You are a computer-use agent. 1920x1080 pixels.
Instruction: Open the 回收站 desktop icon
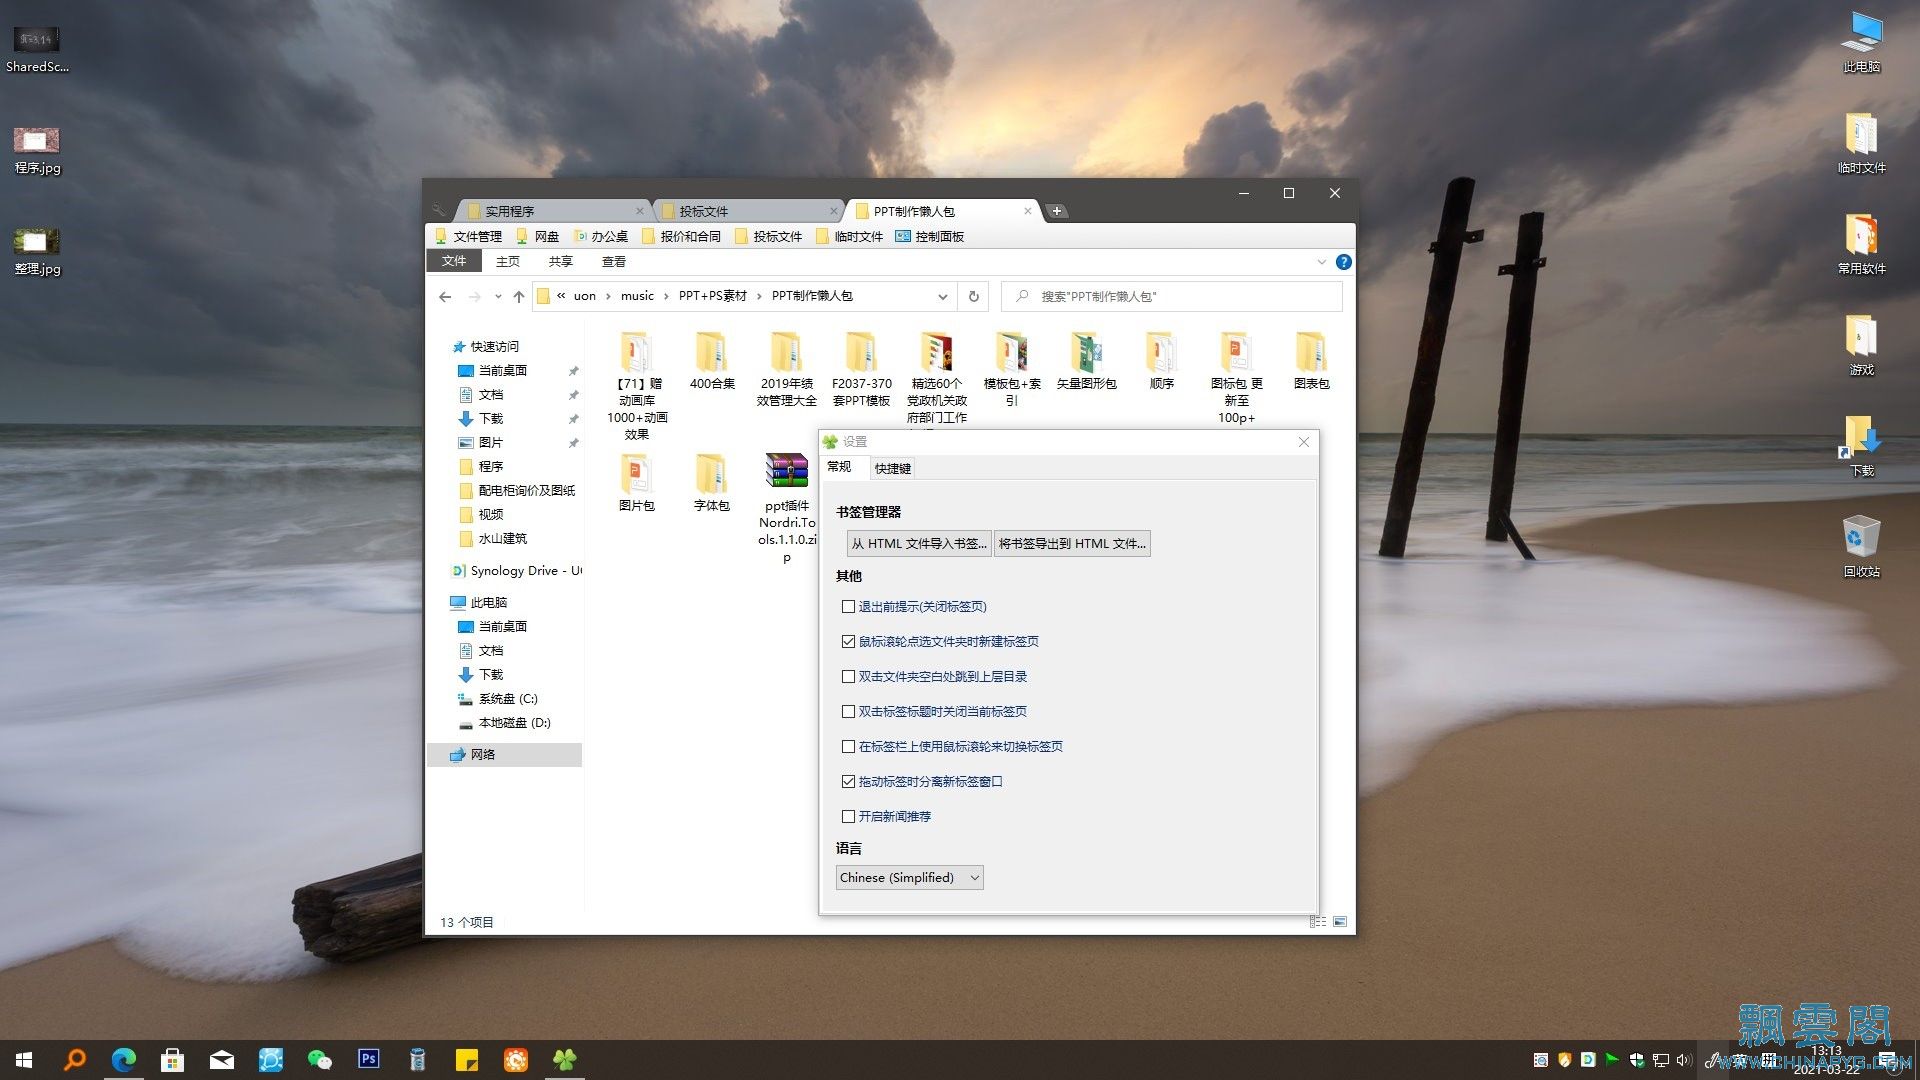(1861, 546)
